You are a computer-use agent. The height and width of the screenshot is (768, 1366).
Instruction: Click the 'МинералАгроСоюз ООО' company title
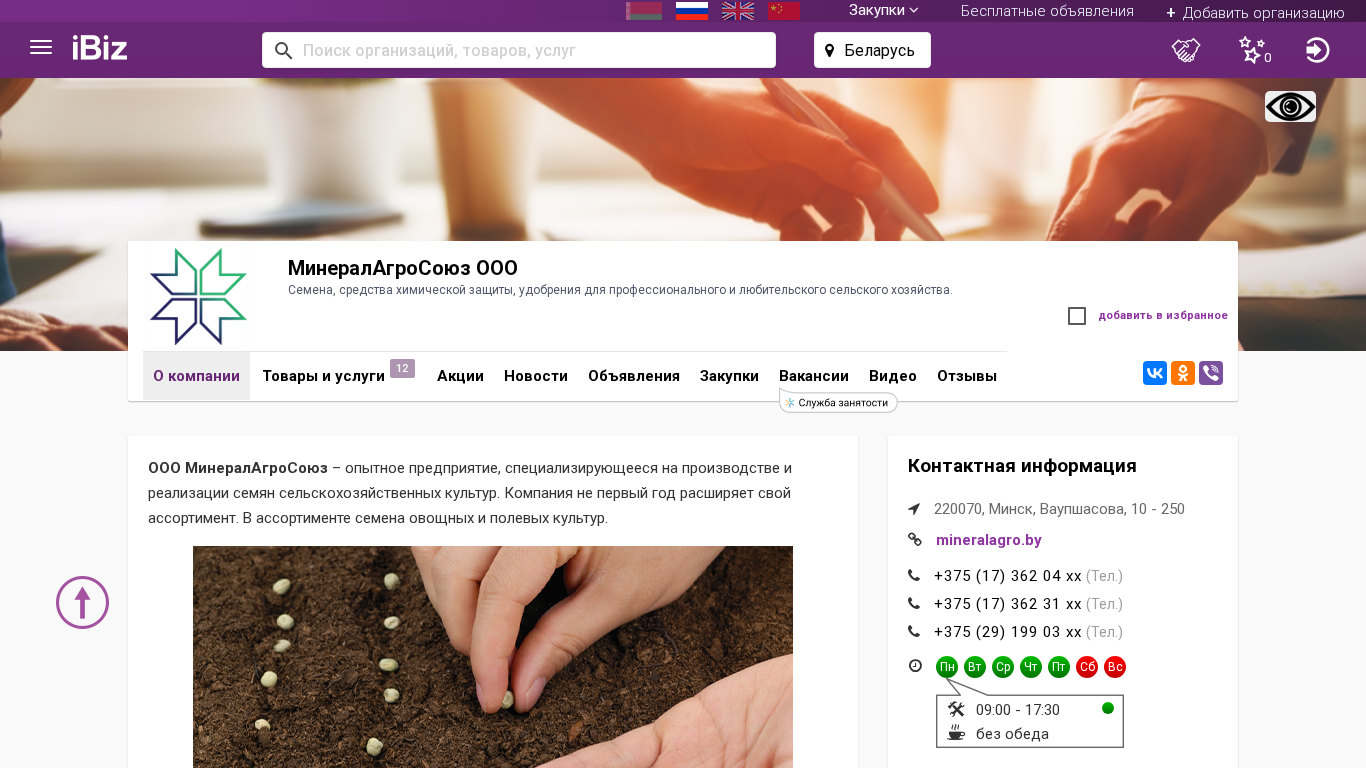(x=403, y=268)
